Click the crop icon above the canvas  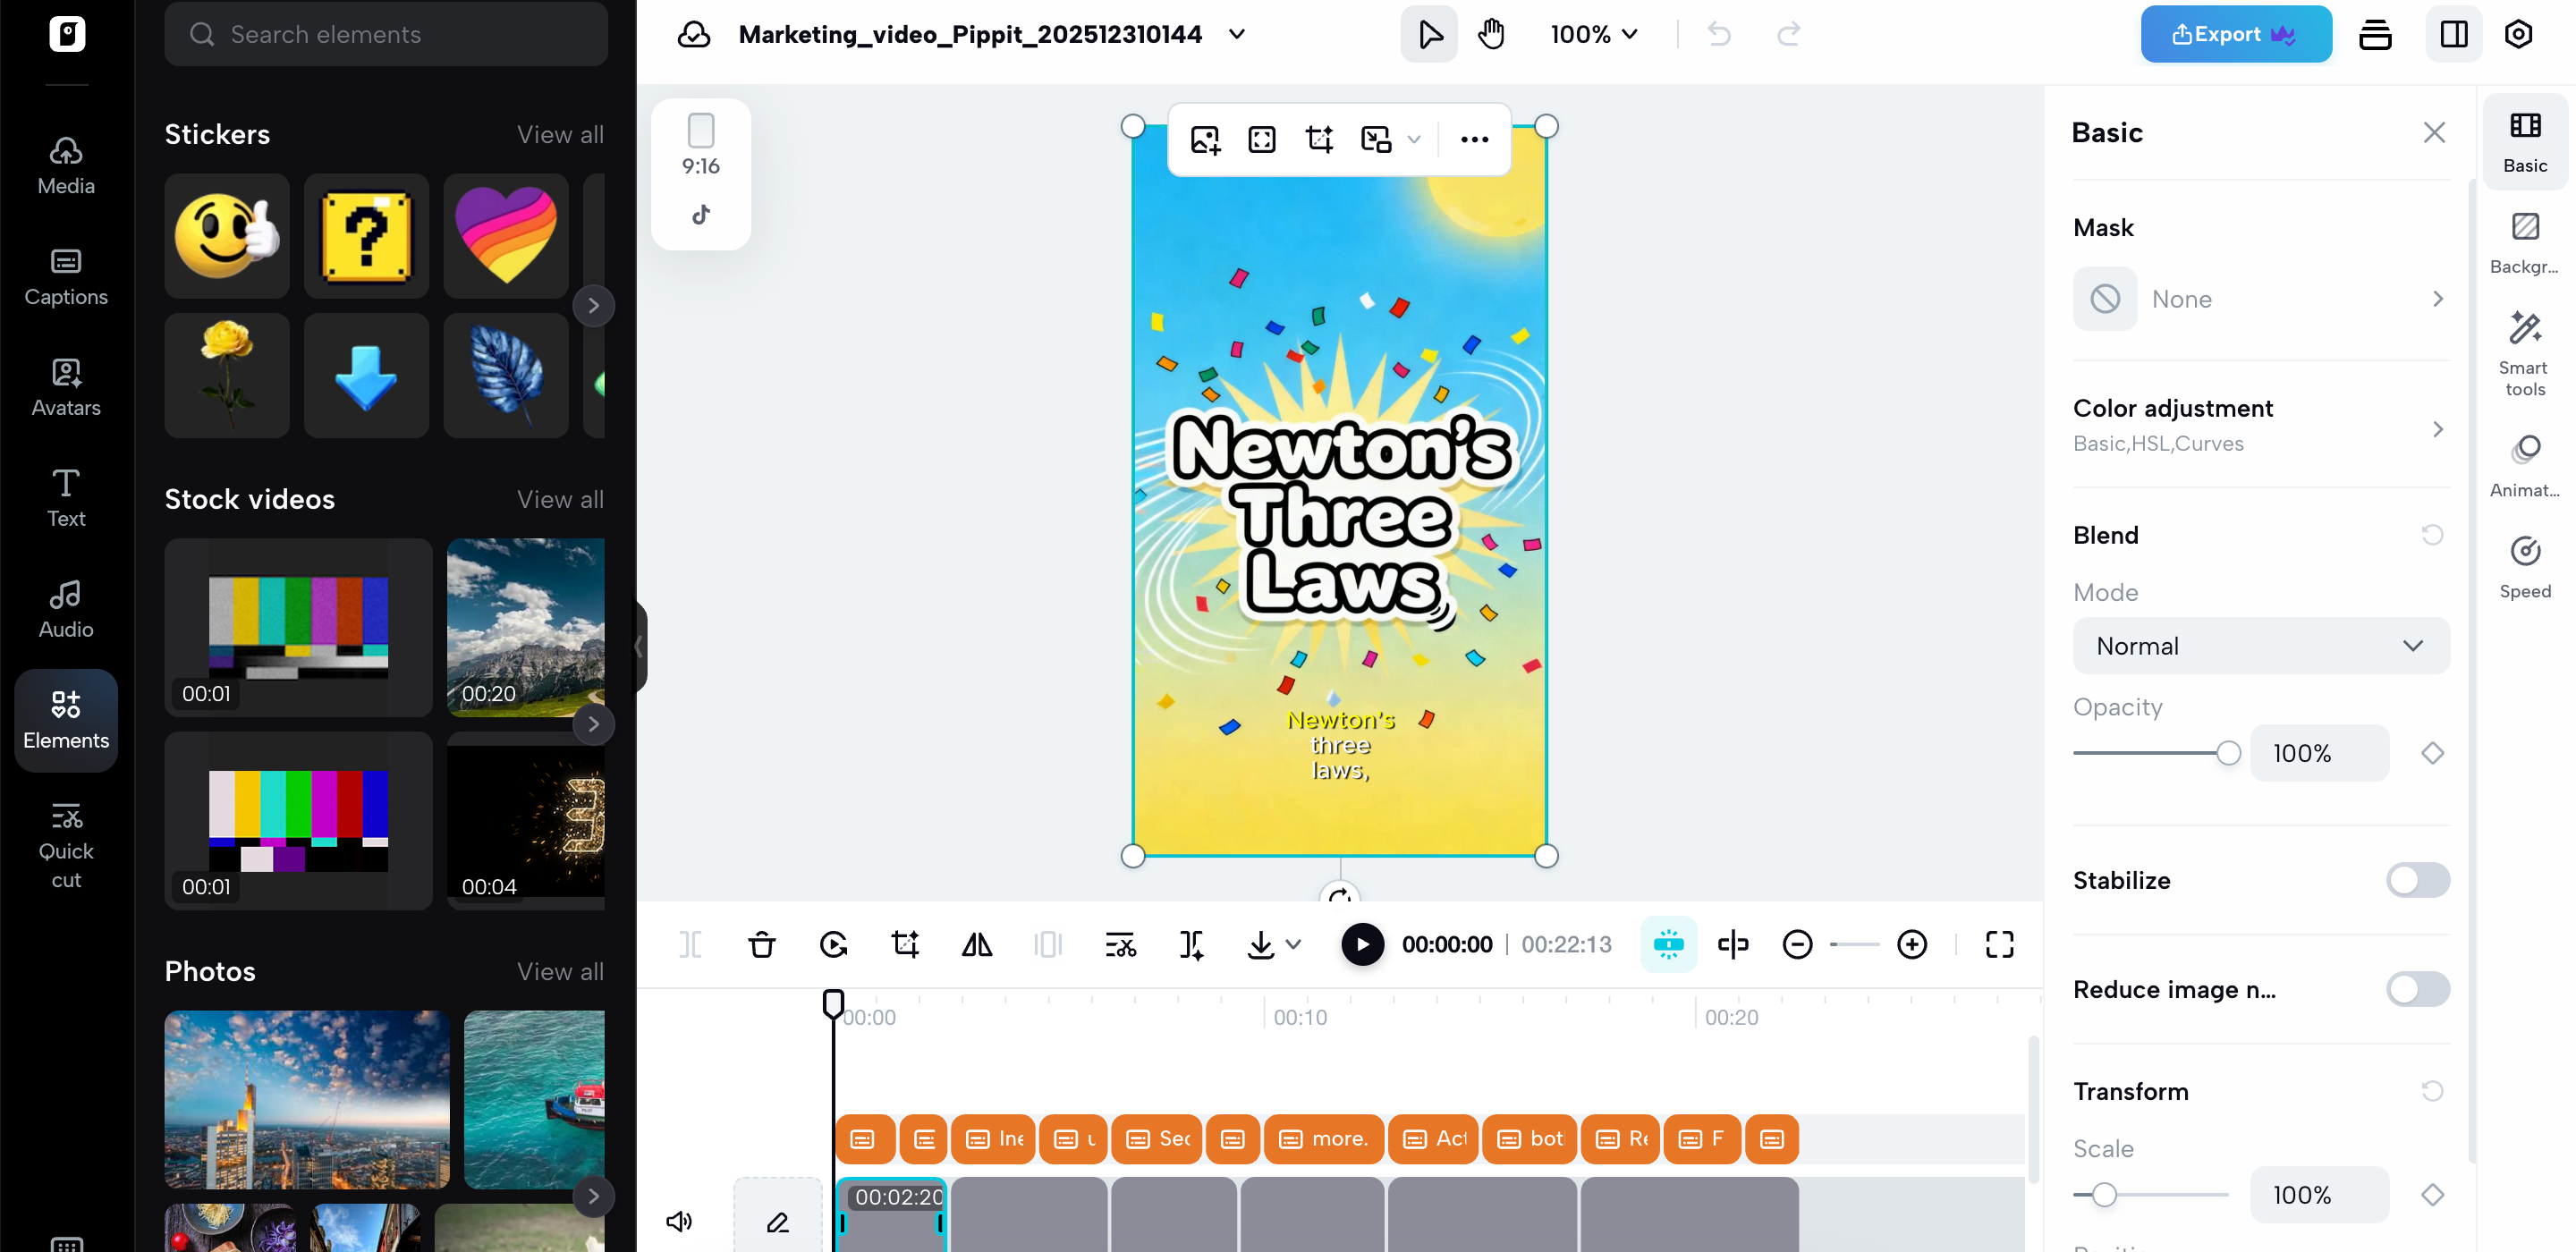(x=1319, y=139)
